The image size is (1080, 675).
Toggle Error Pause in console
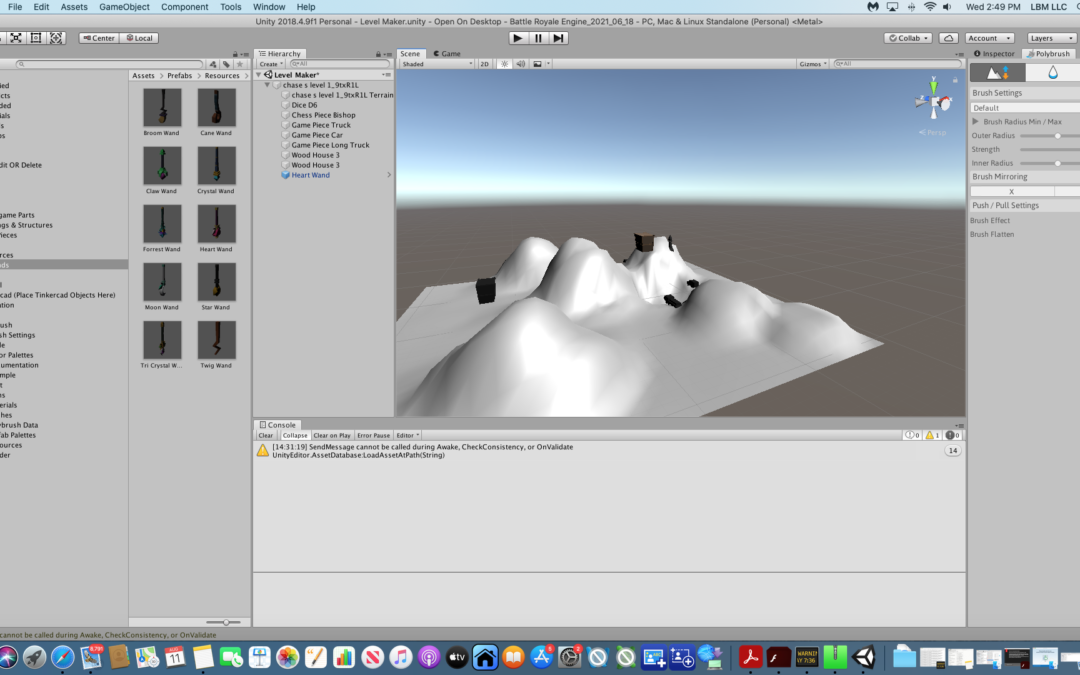(x=373, y=435)
